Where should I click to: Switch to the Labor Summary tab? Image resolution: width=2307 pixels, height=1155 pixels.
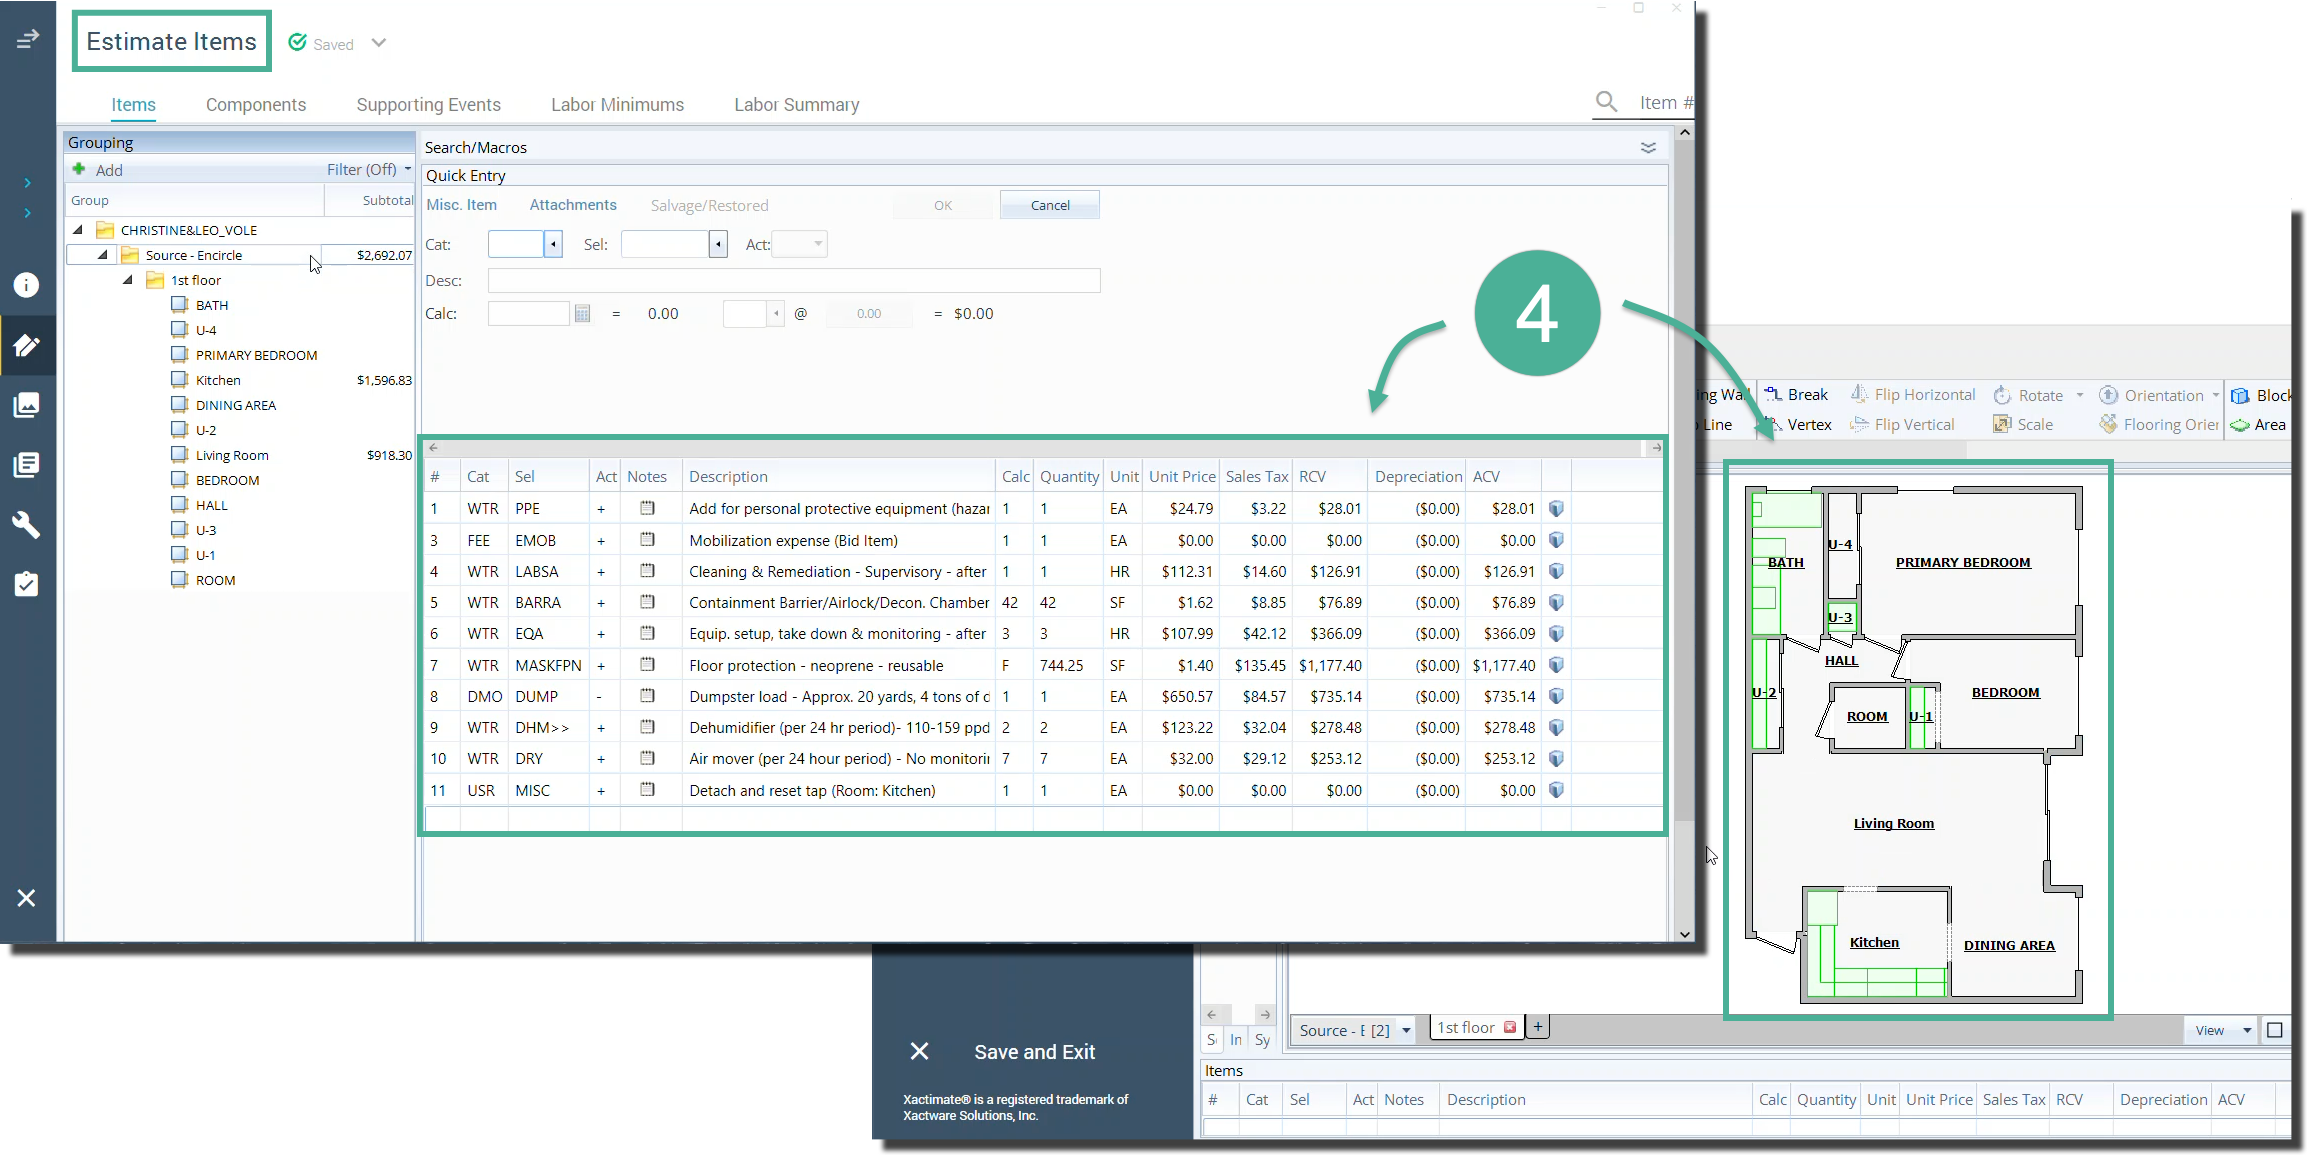797,105
